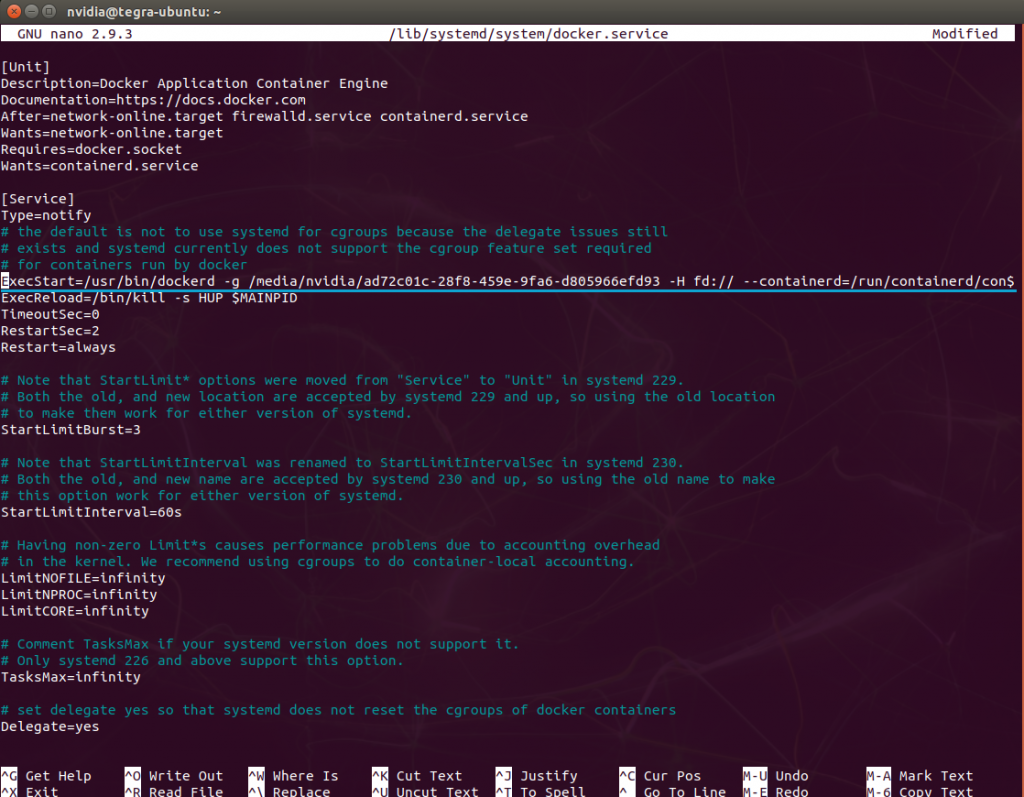This screenshot has height=797, width=1024.
Task: Select the Where Is search shortcut
Action: coord(305,776)
